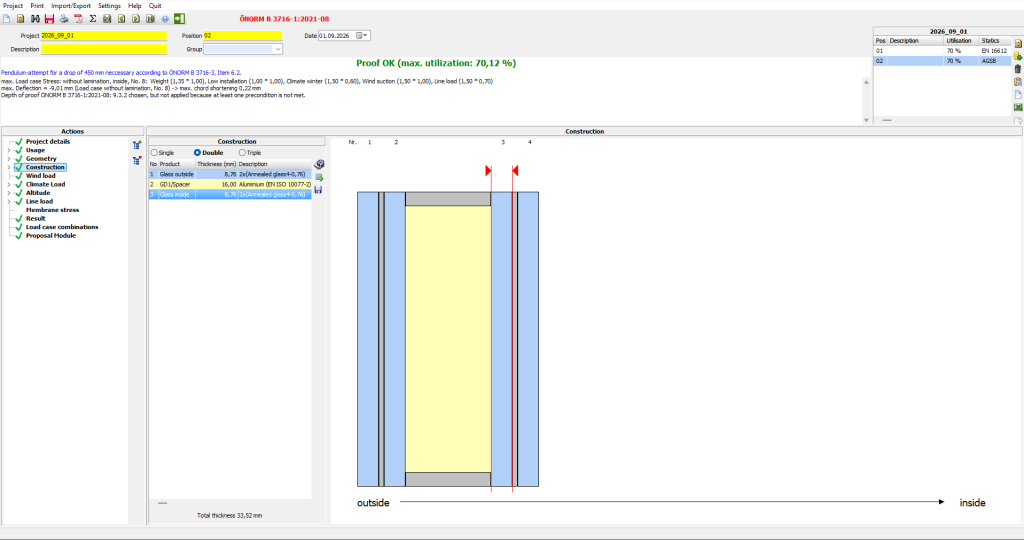The width and height of the screenshot is (1024, 540).
Task: Click the binoculars search icon in toolbar
Action: click(35, 19)
